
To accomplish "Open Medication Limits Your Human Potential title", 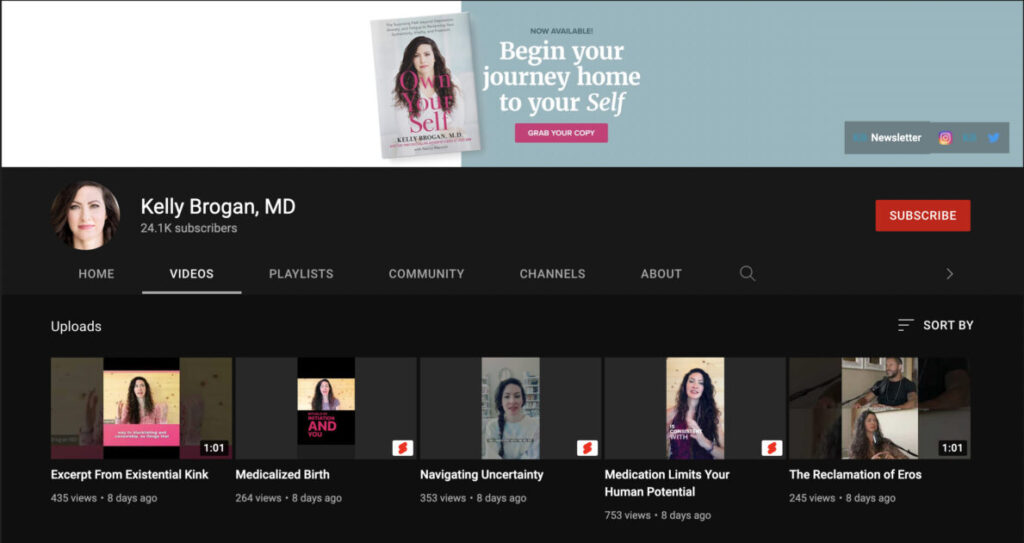I will [x=667, y=483].
